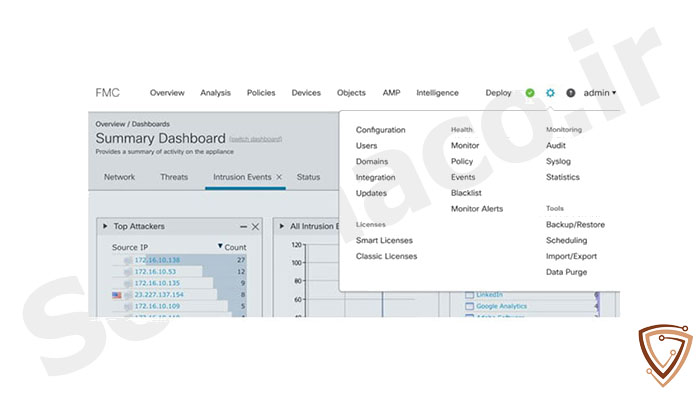Open Data Purge tool
This screenshot has height=394, width=700.
click(x=567, y=272)
